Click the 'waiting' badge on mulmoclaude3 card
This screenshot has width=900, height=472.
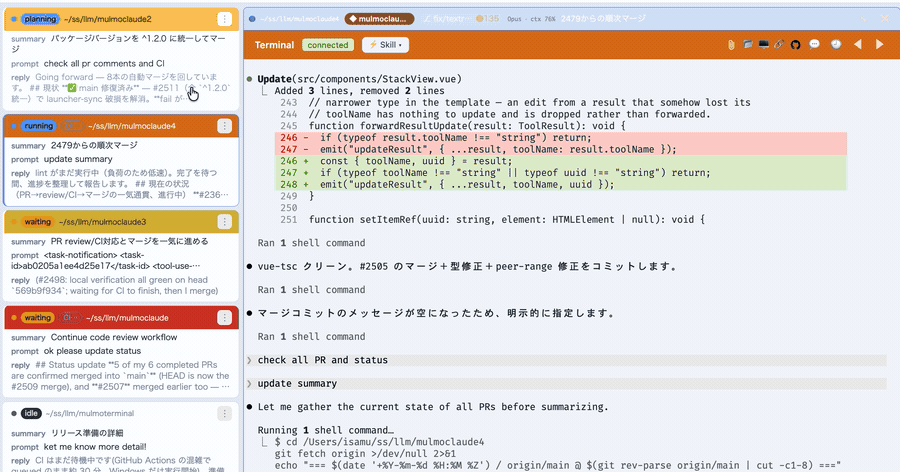point(37,222)
